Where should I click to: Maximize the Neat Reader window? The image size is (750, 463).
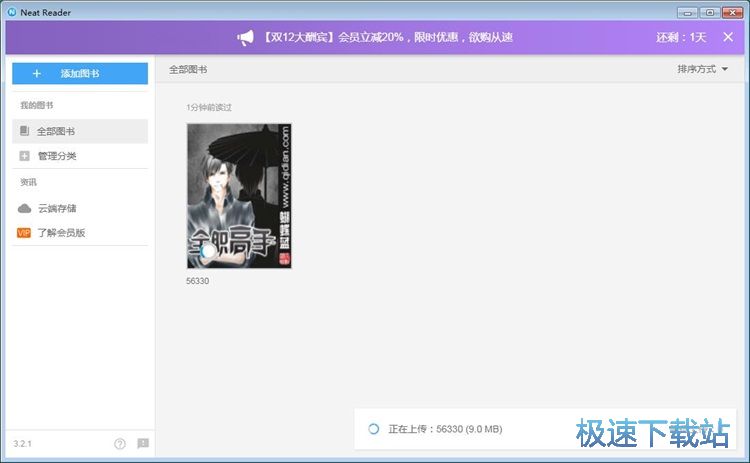(x=710, y=13)
